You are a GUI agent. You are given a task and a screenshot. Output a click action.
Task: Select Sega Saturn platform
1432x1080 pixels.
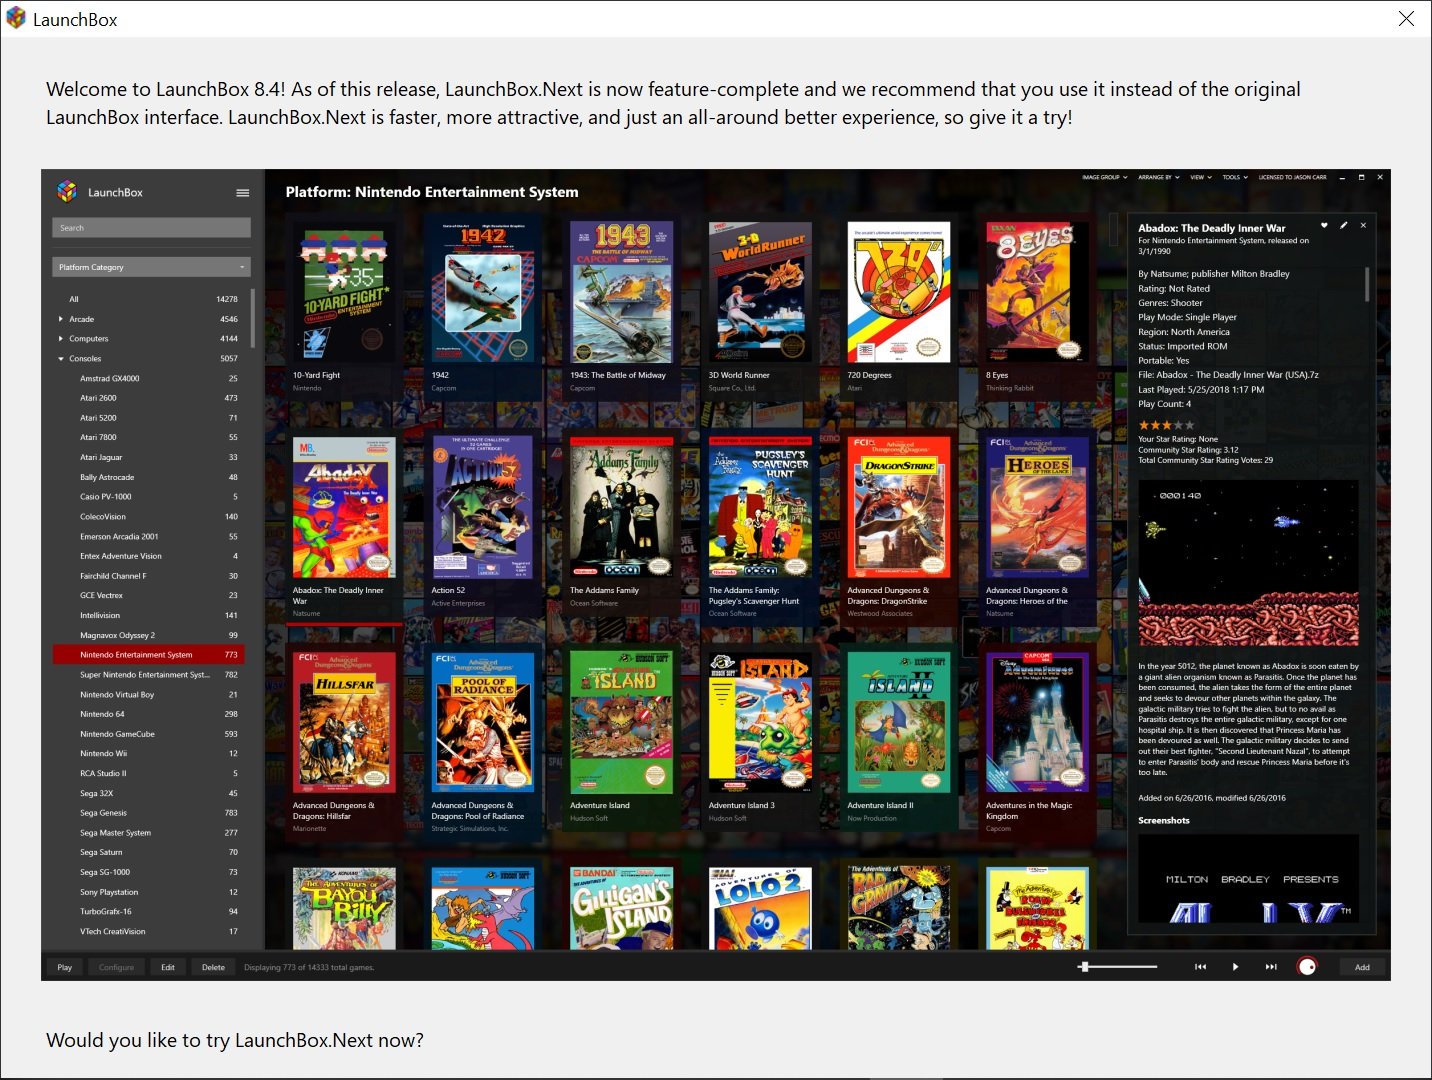(149, 853)
